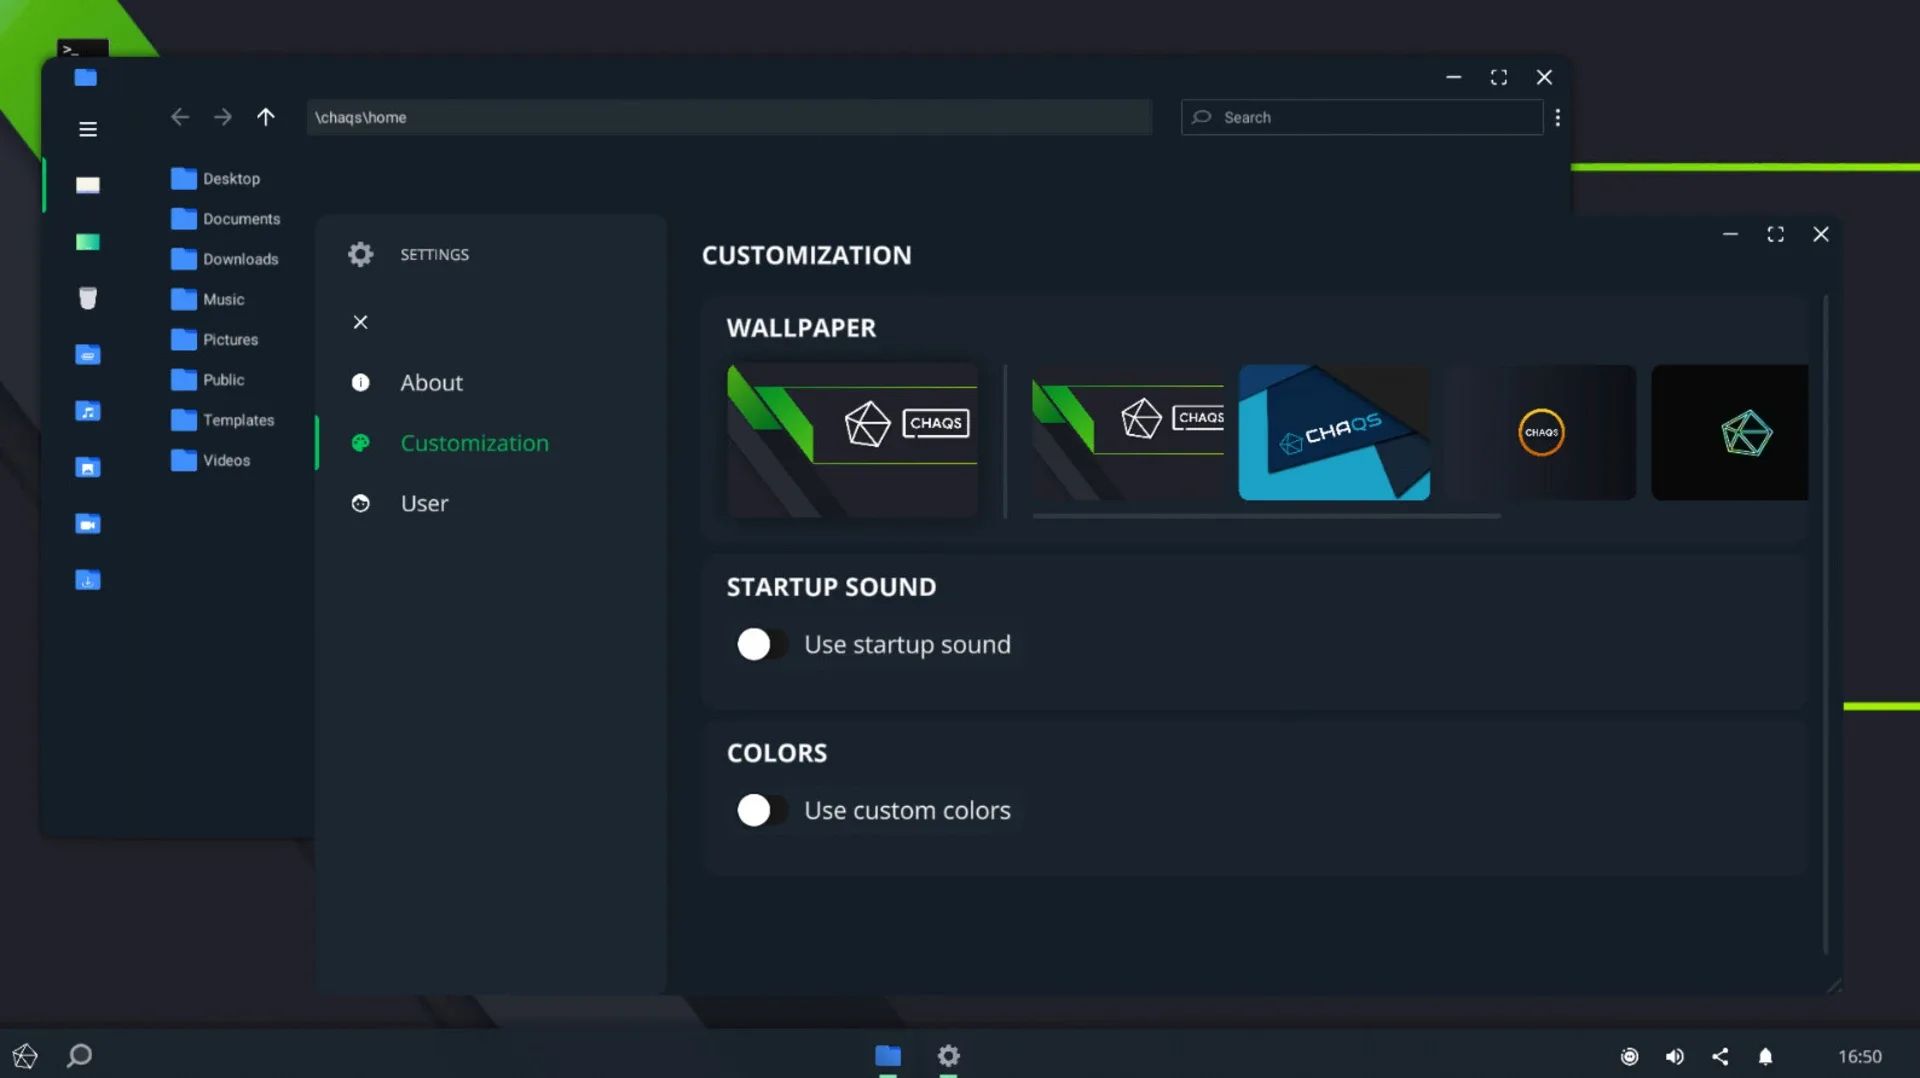Open the Downloads folder
The height and width of the screenshot is (1078, 1920).
pos(240,259)
